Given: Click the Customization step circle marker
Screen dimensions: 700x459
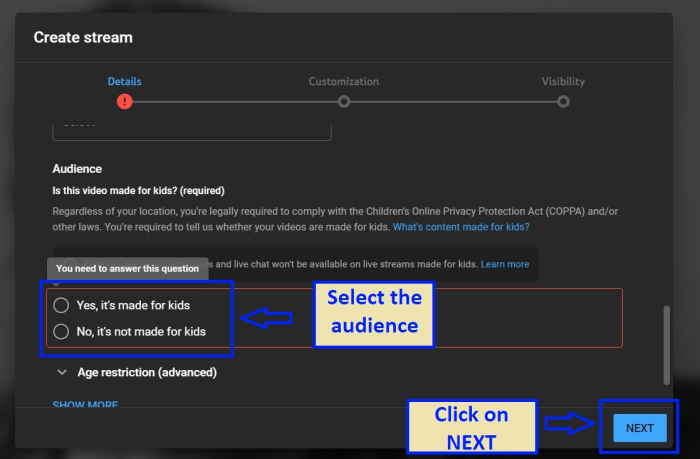Looking at the screenshot, I should point(344,102).
